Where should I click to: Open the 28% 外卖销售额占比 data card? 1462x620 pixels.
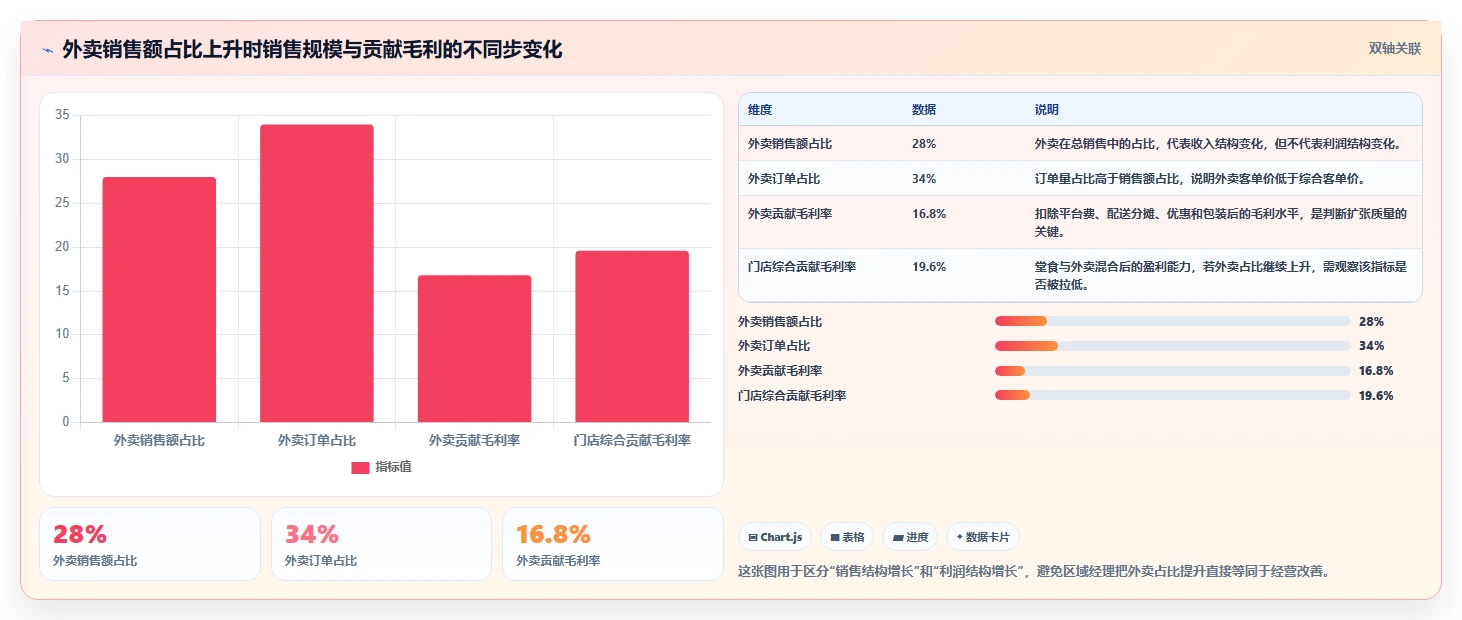(150, 544)
